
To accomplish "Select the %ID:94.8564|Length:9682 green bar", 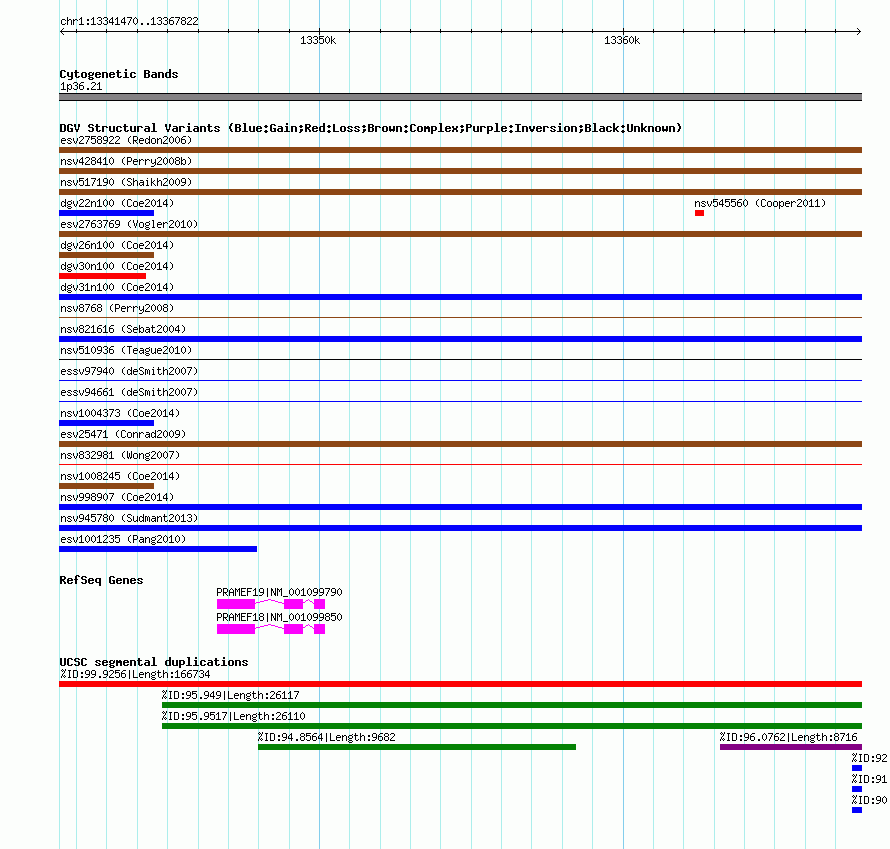I will pyautogui.click(x=417, y=747).
